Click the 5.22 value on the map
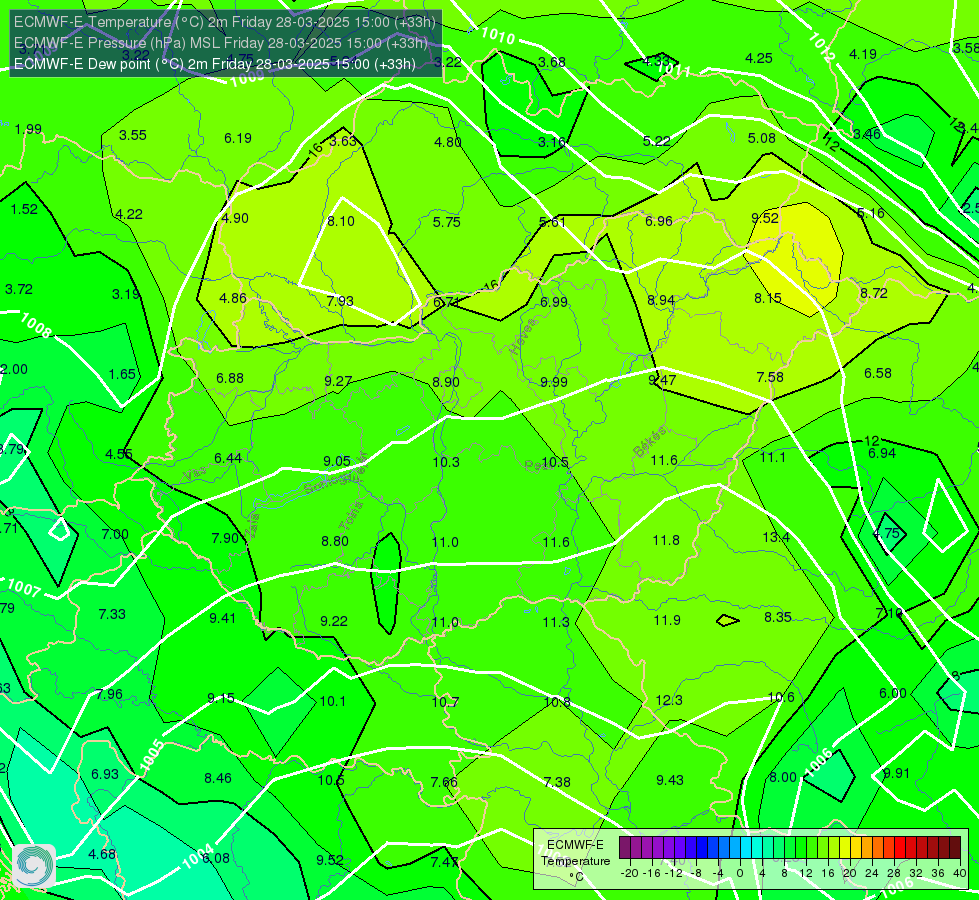 [656, 141]
